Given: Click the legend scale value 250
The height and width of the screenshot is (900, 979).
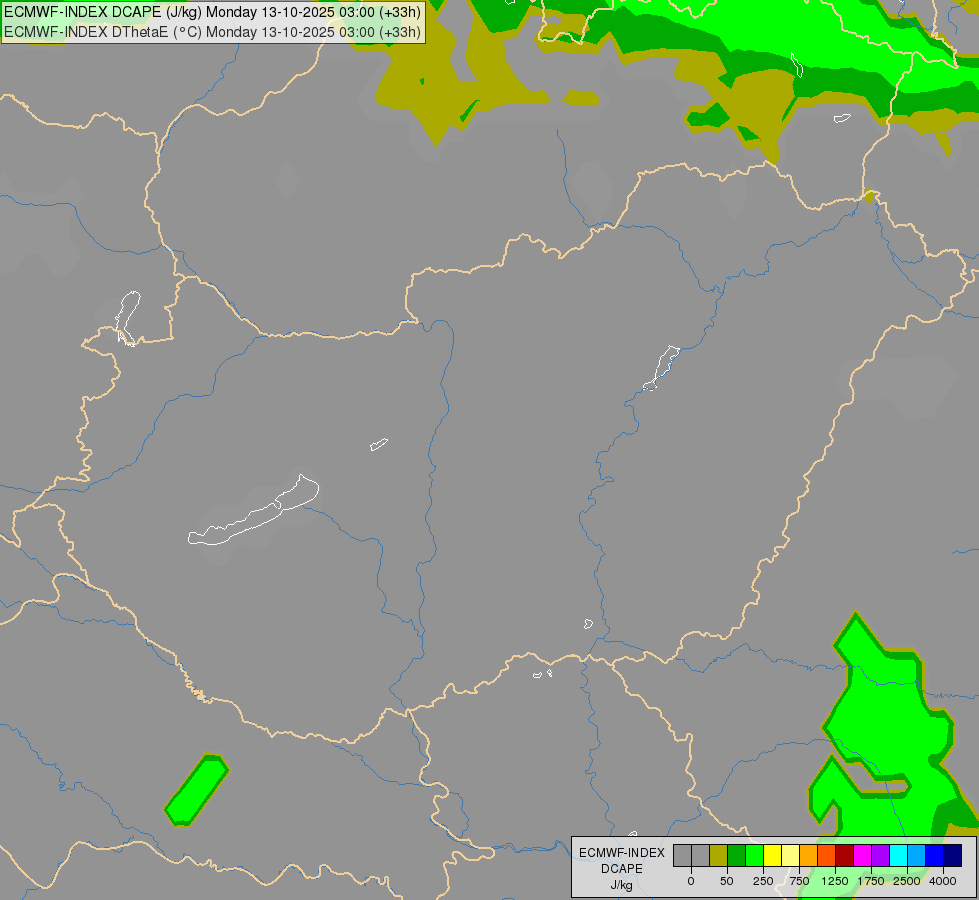Looking at the screenshot, I should [763, 881].
